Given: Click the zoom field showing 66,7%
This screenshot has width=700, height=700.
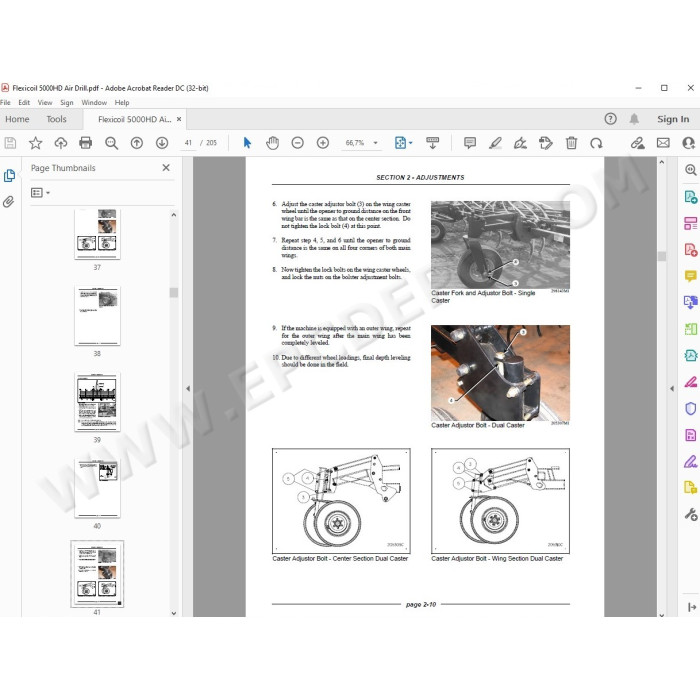Looking at the screenshot, I should tap(355, 143).
